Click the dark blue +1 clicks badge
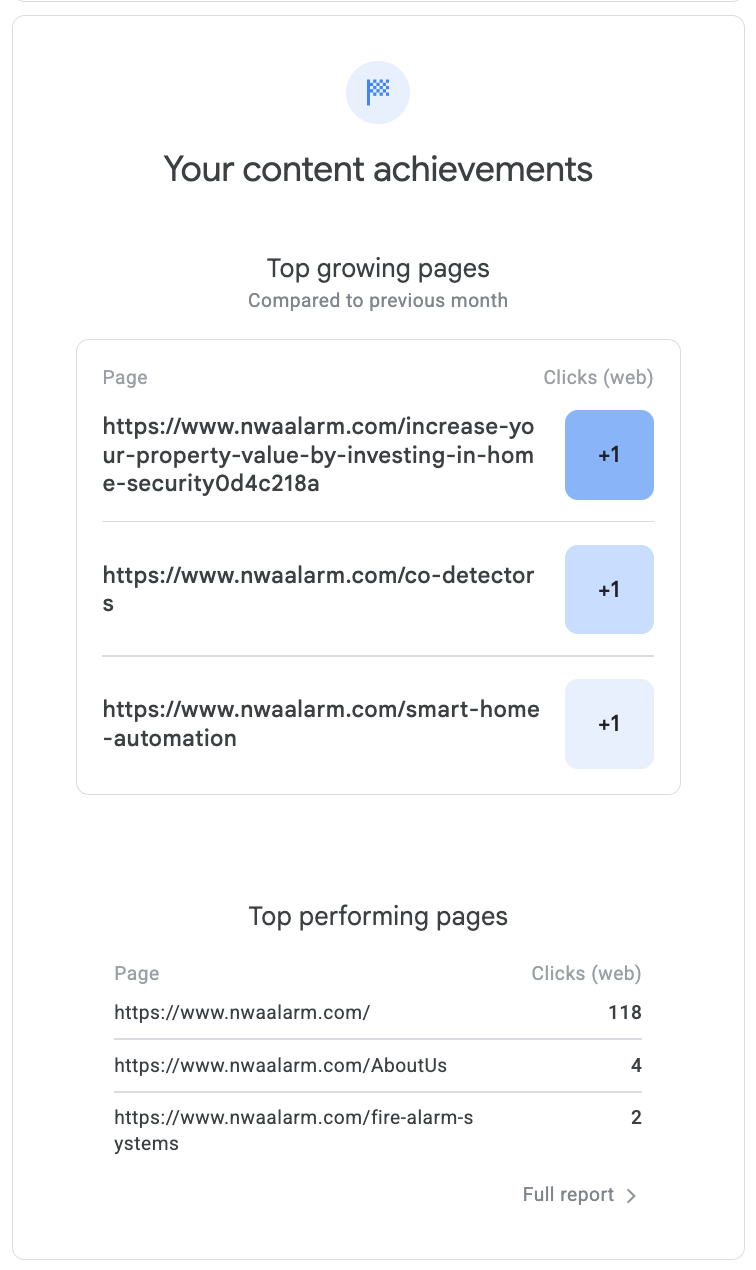The image size is (756, 1270). [x=609, y=455]
